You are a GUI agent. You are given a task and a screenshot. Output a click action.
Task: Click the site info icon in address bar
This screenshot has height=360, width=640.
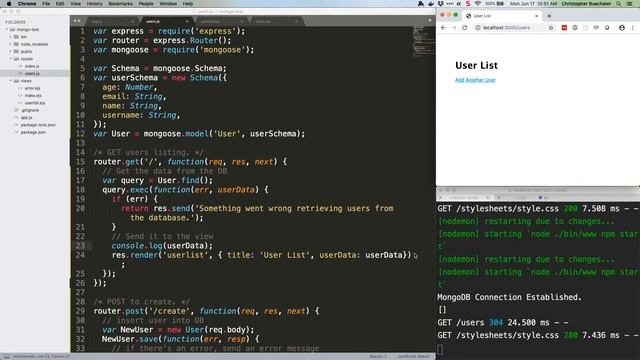[x=478, y=28]
